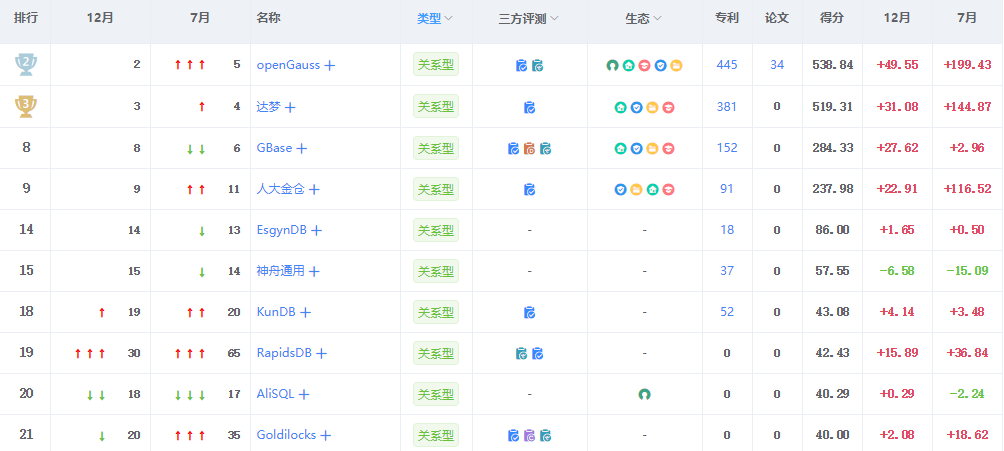Click the 得分 column header
1004x451 pixels.
click(x=832, y=18)
